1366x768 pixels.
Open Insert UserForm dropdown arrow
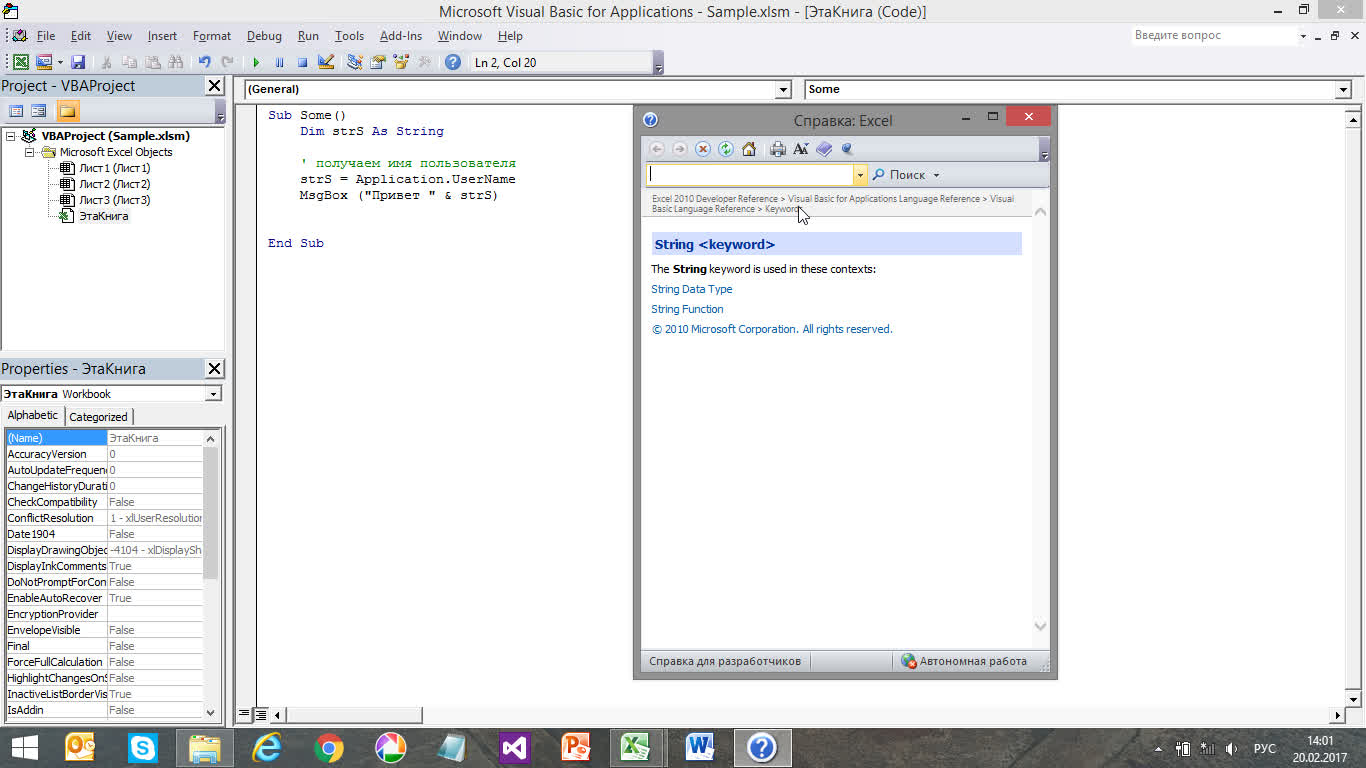(60, 62)
